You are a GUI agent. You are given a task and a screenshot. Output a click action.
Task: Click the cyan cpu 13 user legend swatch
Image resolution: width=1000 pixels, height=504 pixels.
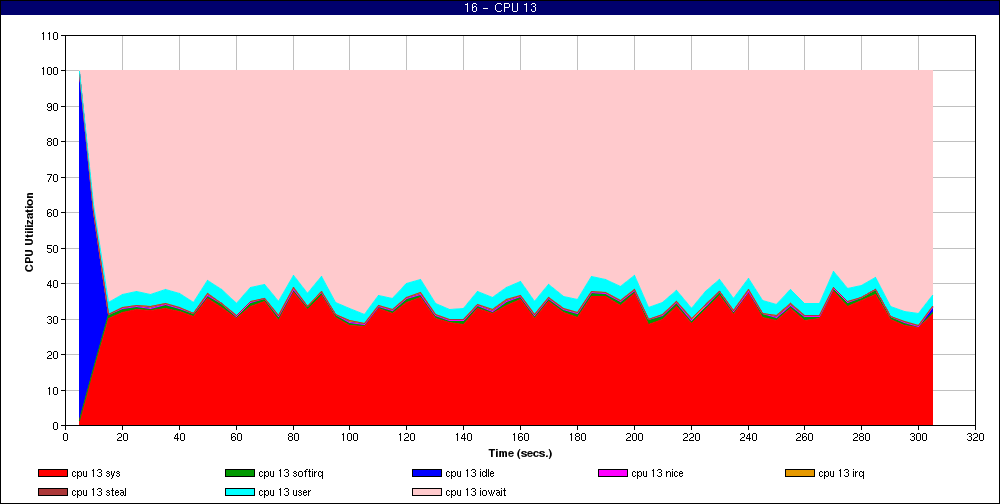tap(239, 492)
